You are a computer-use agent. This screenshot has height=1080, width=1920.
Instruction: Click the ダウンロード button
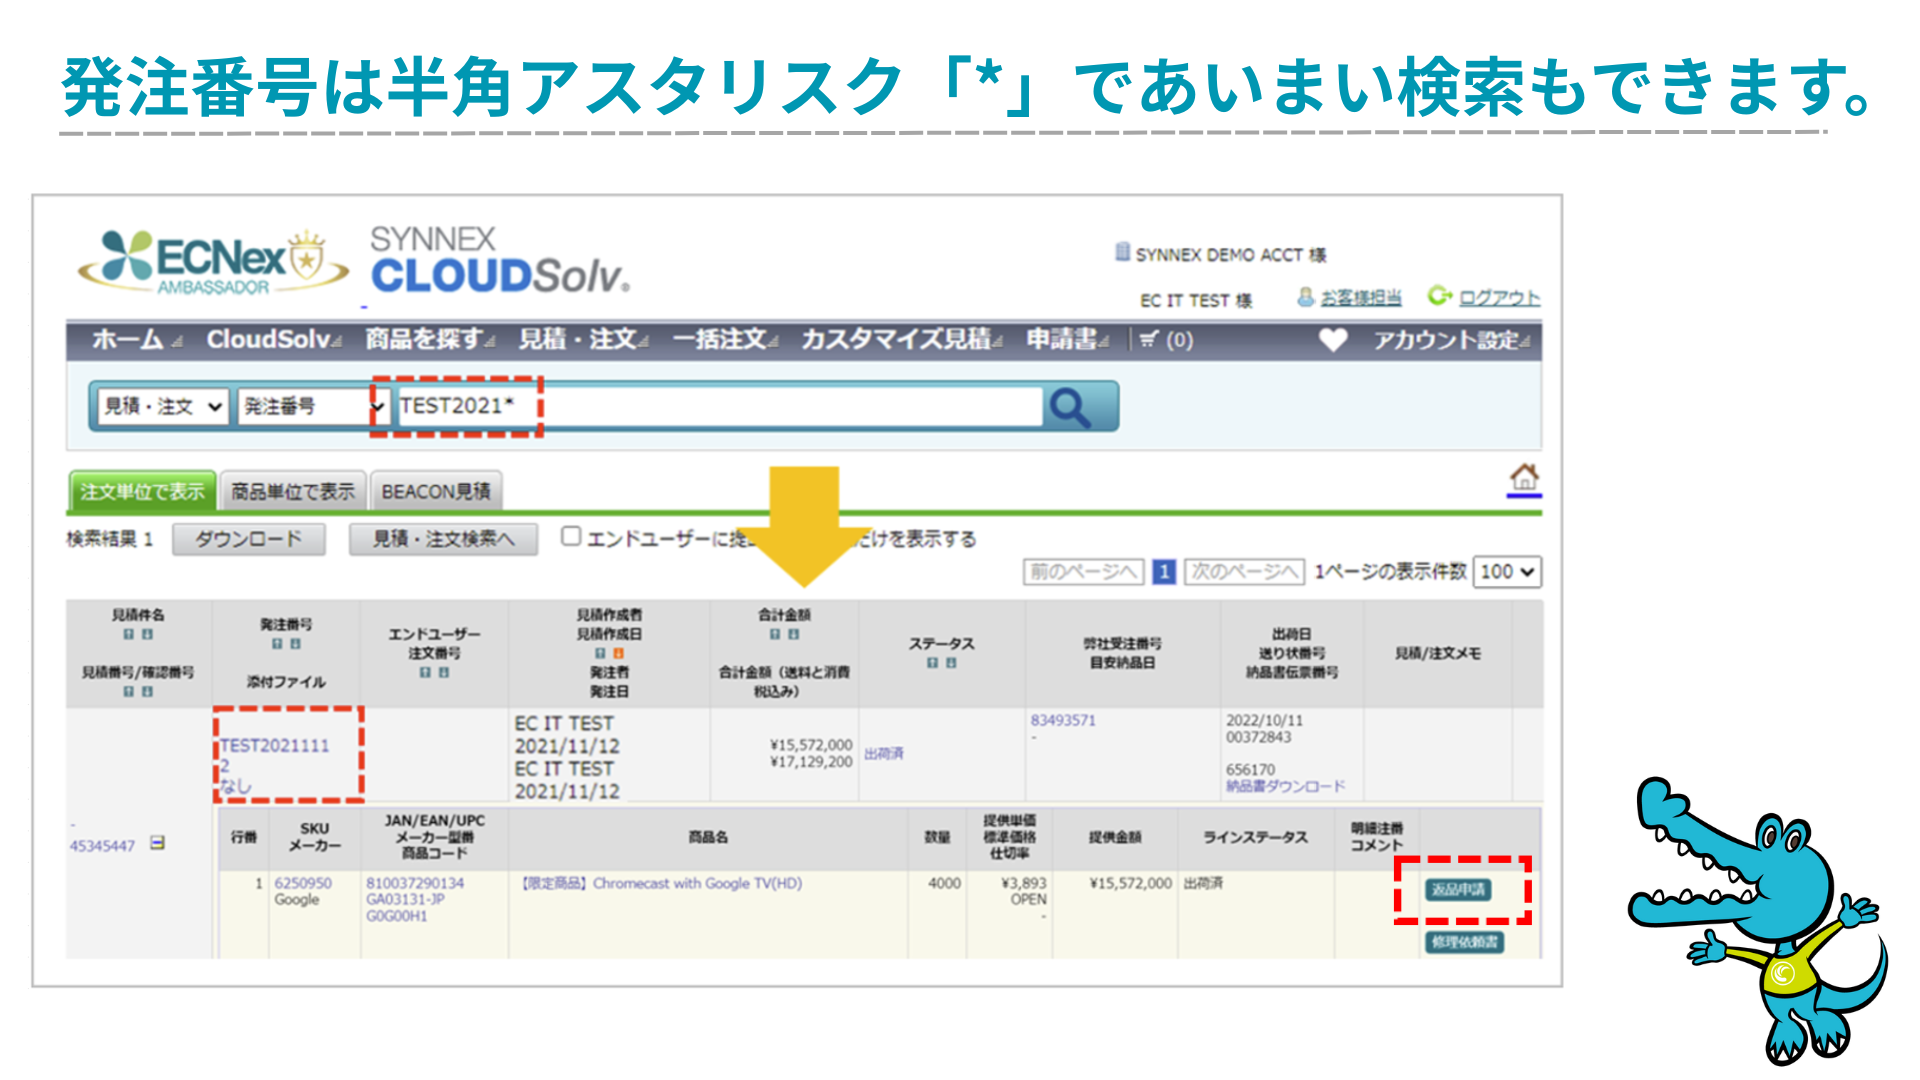click(249, 538)
